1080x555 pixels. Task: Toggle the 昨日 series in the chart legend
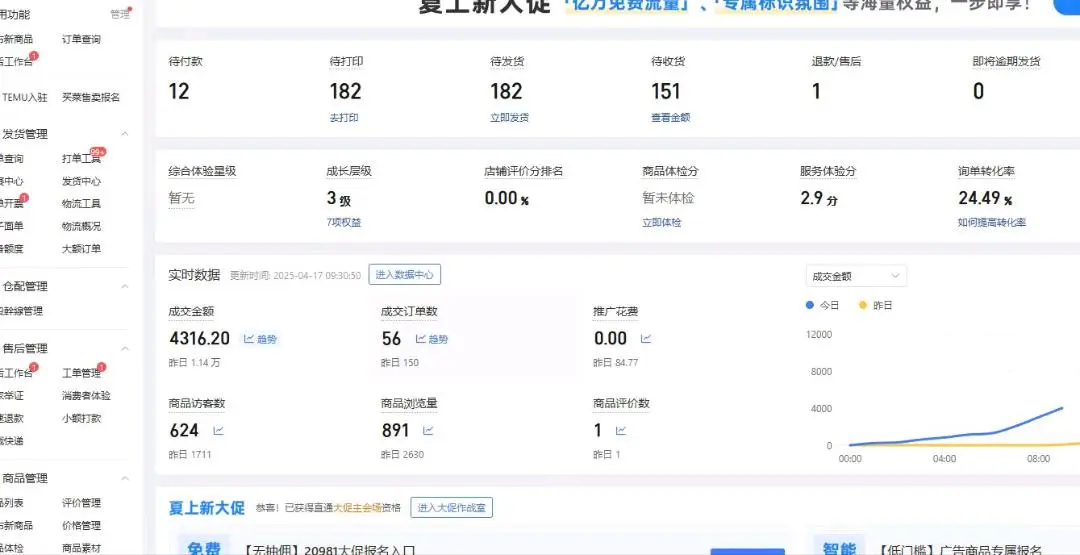point(876,305)
